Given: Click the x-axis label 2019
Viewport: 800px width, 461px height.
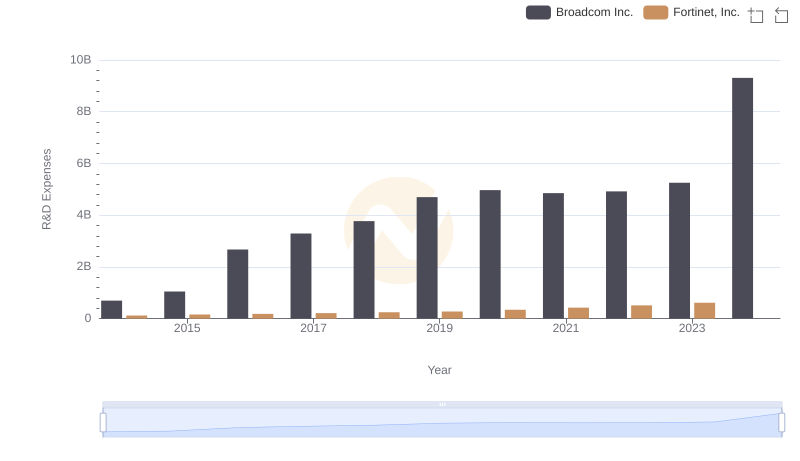Looking at the screenshot, I should pyautogui.click(x=439, y=328).
